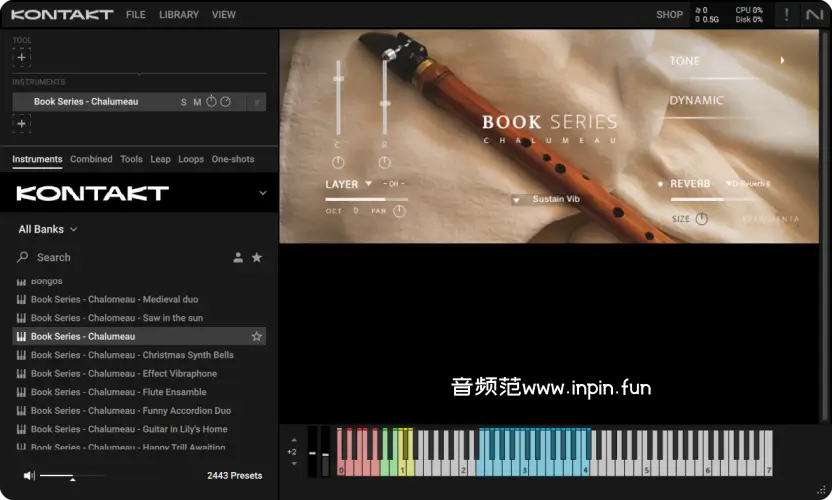Select preset Chalumeau - Flute Ensamble
Screen dimensions: 832x500
point(139,392)
